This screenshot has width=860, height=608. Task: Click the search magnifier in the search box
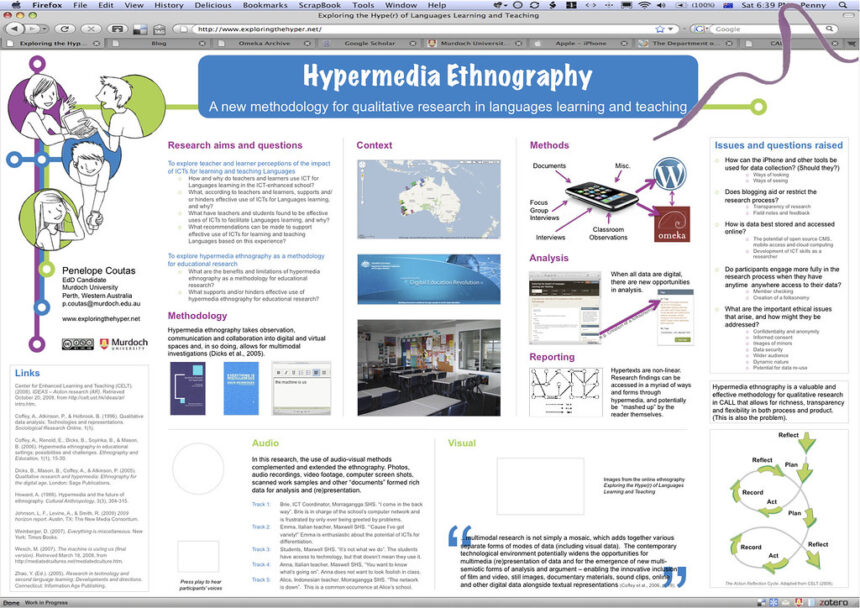830,29
